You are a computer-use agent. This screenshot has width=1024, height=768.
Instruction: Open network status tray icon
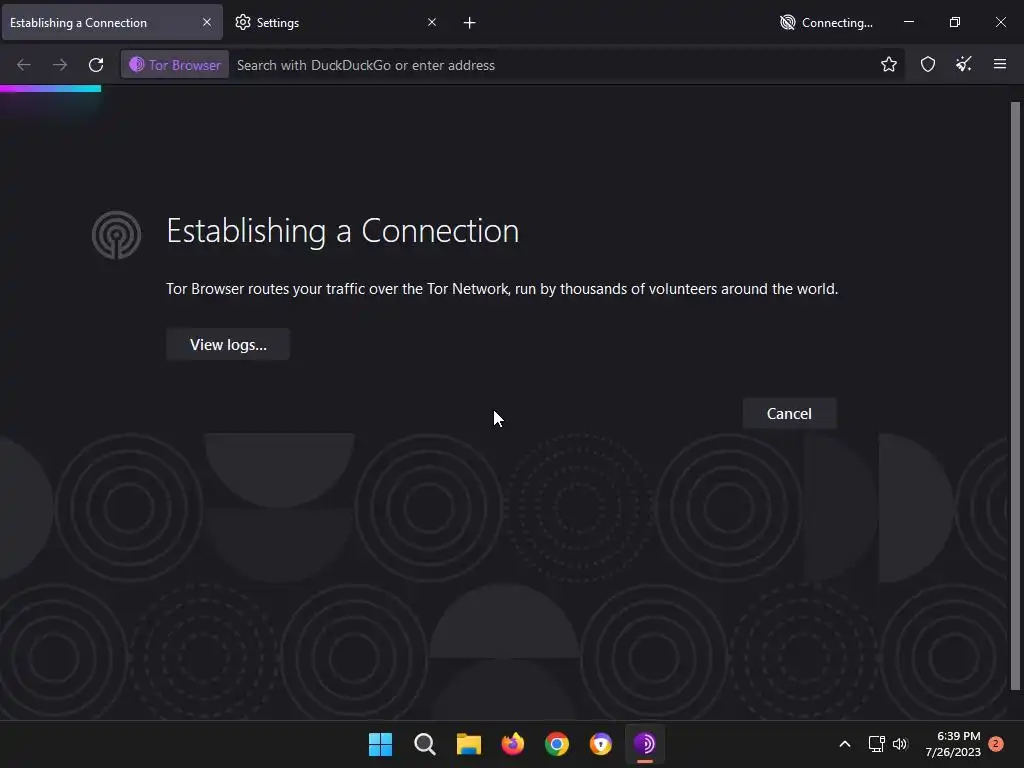pyautogui.click(x=876, y=744)
